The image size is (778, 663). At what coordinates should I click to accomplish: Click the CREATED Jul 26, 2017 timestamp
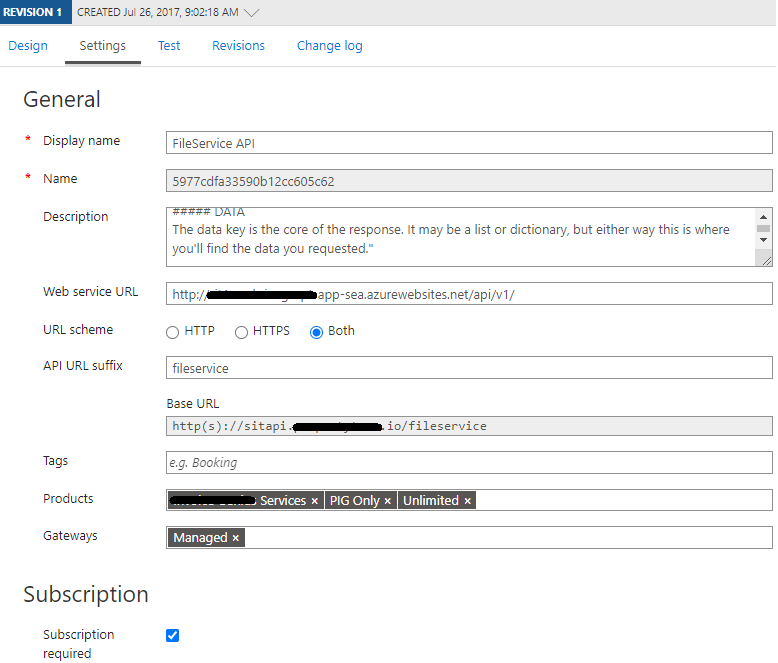158,12
